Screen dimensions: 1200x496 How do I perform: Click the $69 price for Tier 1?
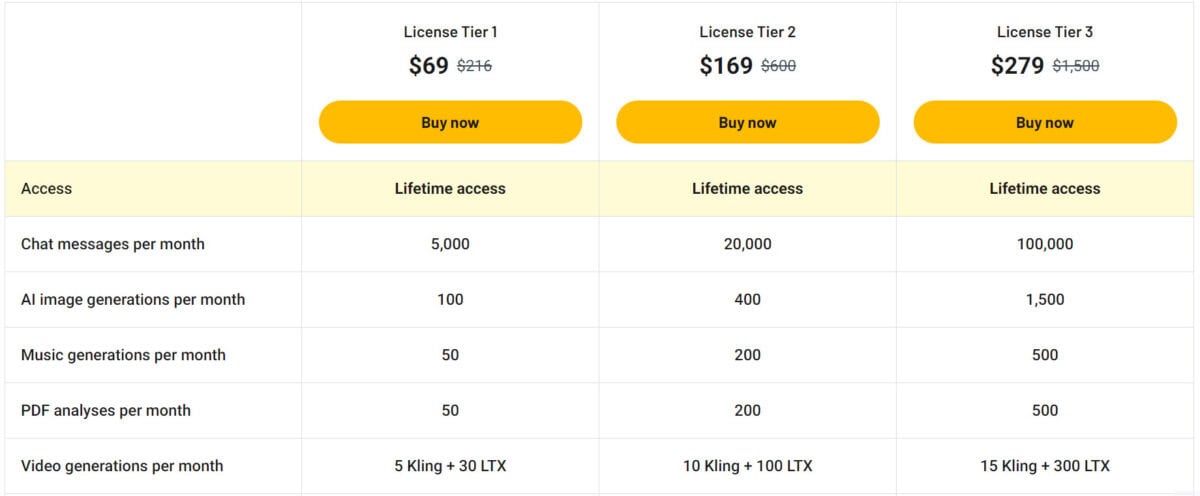pyautogui.click(x=429, y=66)
